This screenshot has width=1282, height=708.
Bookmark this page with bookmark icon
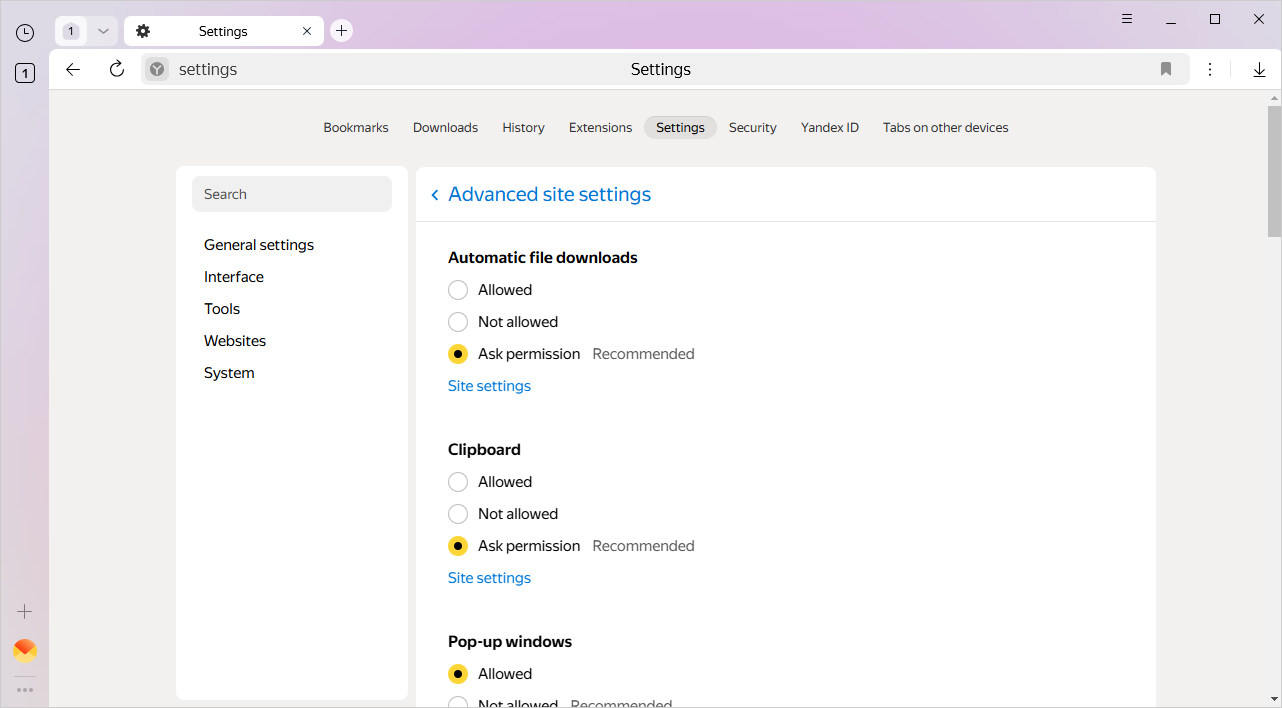[1166, 69]
